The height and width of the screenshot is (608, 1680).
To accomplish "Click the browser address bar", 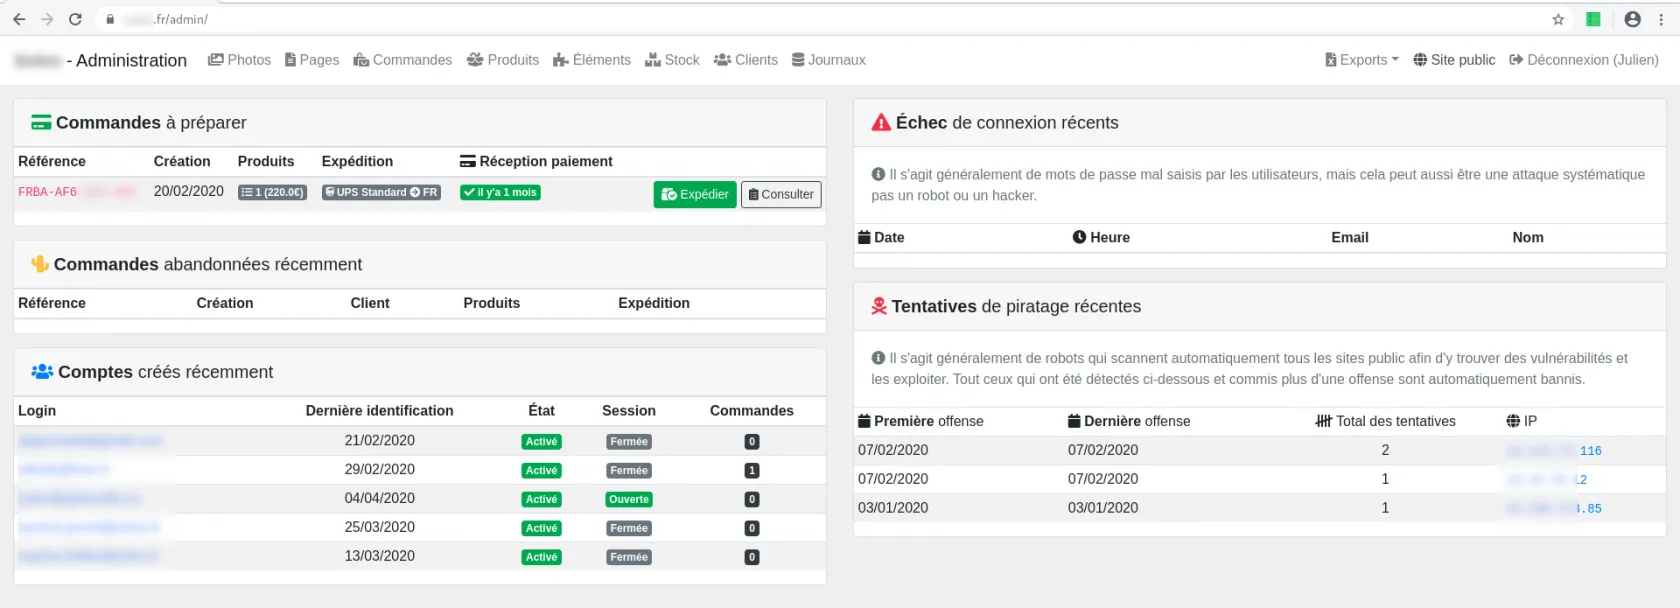I will point(800,19).
